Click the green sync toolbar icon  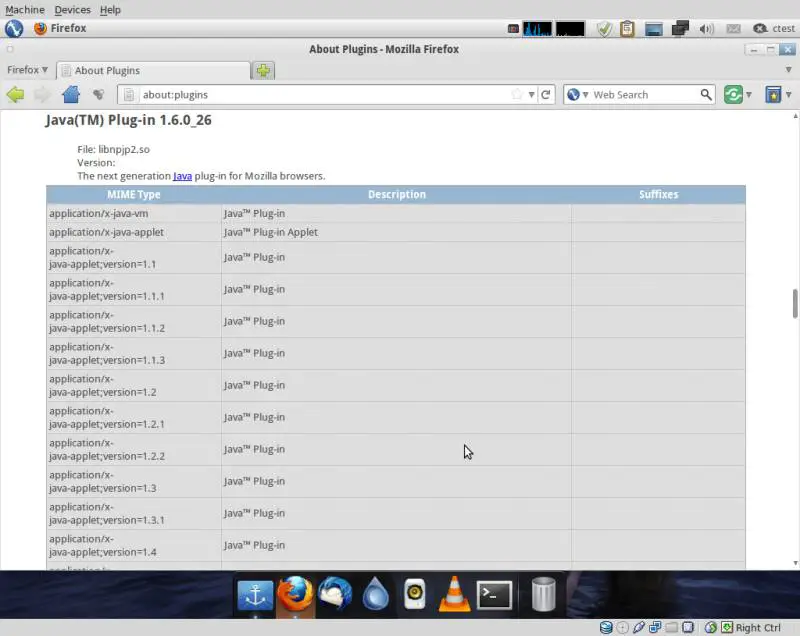point(733,94)
